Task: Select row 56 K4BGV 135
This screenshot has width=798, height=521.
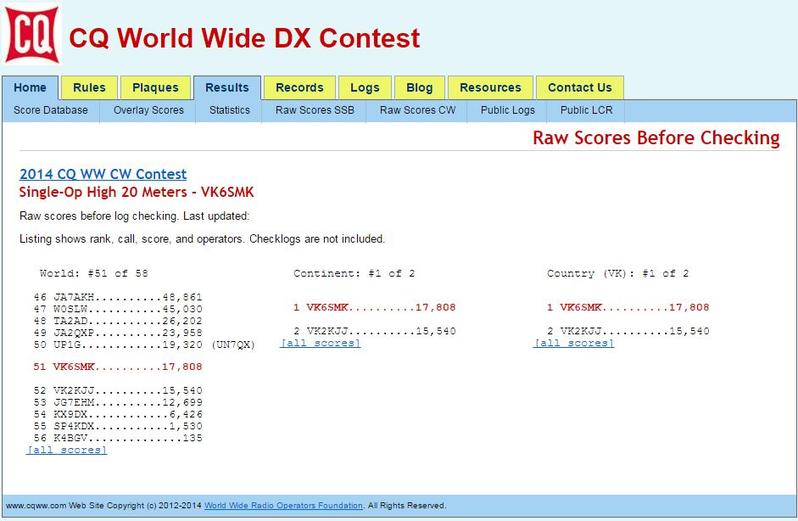Action: (118, 438)
